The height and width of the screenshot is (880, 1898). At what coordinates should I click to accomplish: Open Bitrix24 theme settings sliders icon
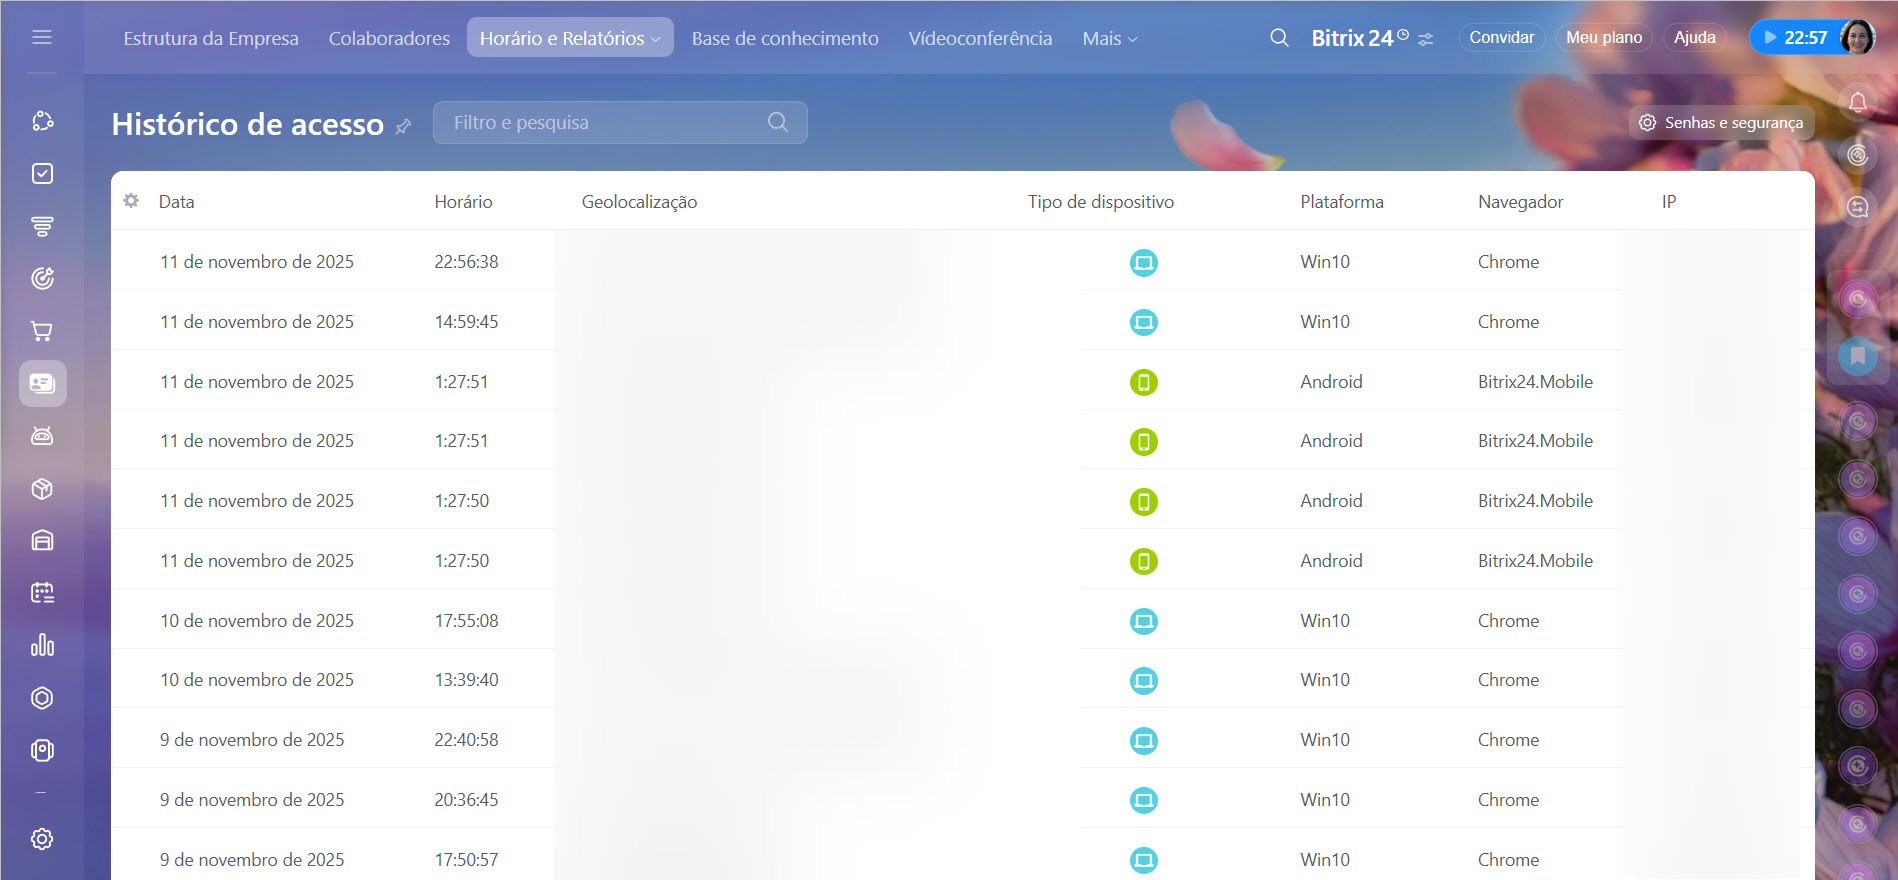coord(1426,39)
